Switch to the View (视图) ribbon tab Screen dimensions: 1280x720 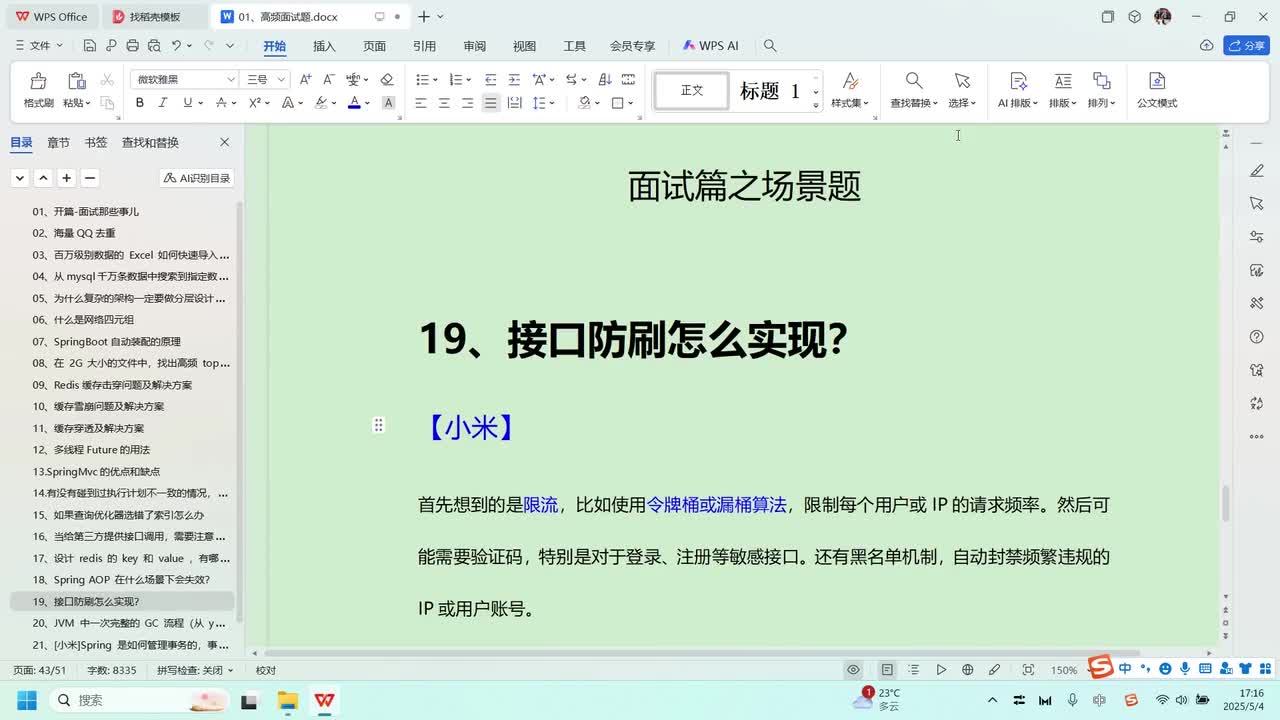(524, 46)
